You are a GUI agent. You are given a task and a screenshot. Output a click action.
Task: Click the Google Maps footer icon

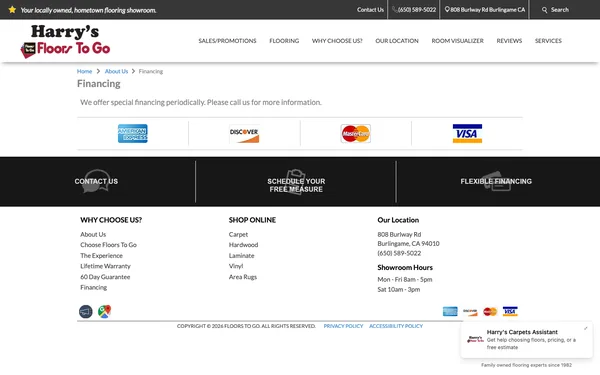tap(104, 311)
